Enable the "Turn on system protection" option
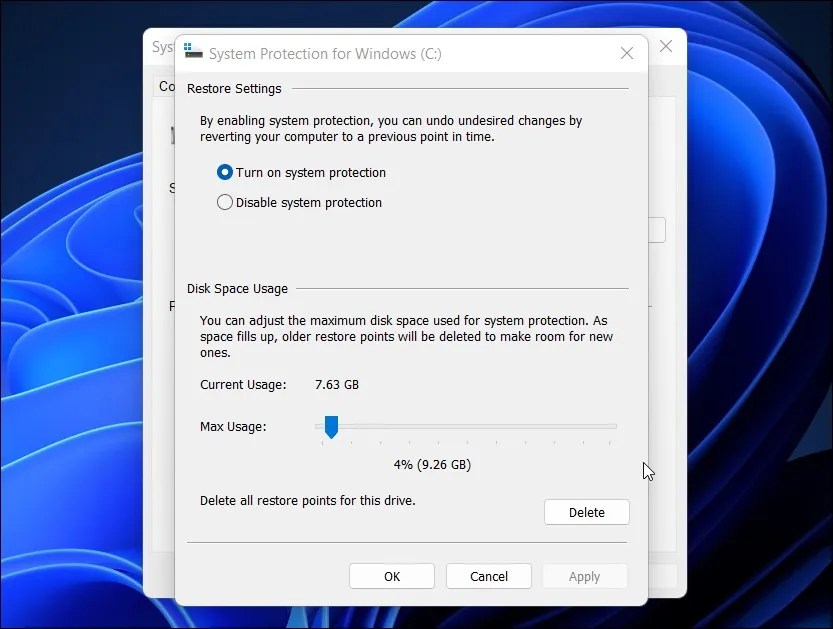The height and width of the screenshot is (629, 833). [225, 172]
